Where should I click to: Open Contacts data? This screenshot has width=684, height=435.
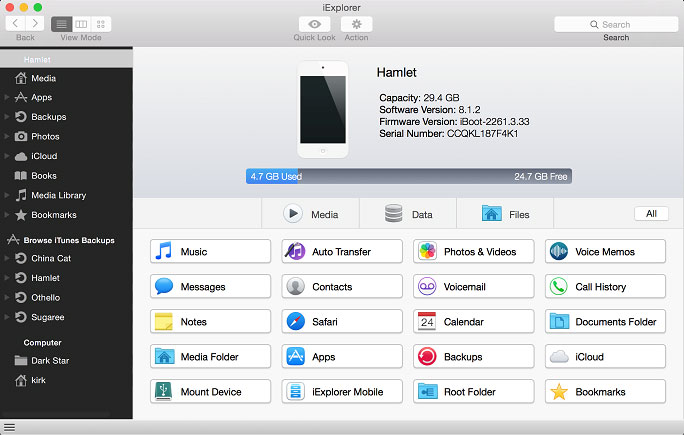tap(342, 286)
